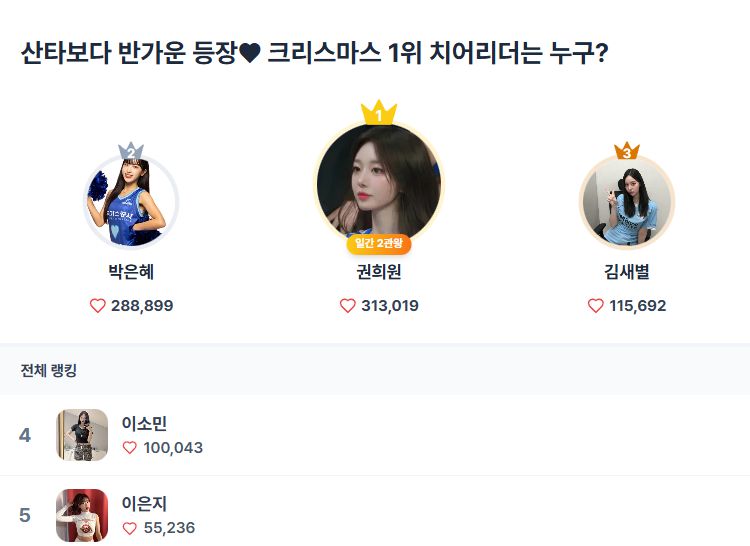The height and width of the screenshot is (546, 750).
Task: Open the third-place profile photo
Action: [x=627, y=203]
